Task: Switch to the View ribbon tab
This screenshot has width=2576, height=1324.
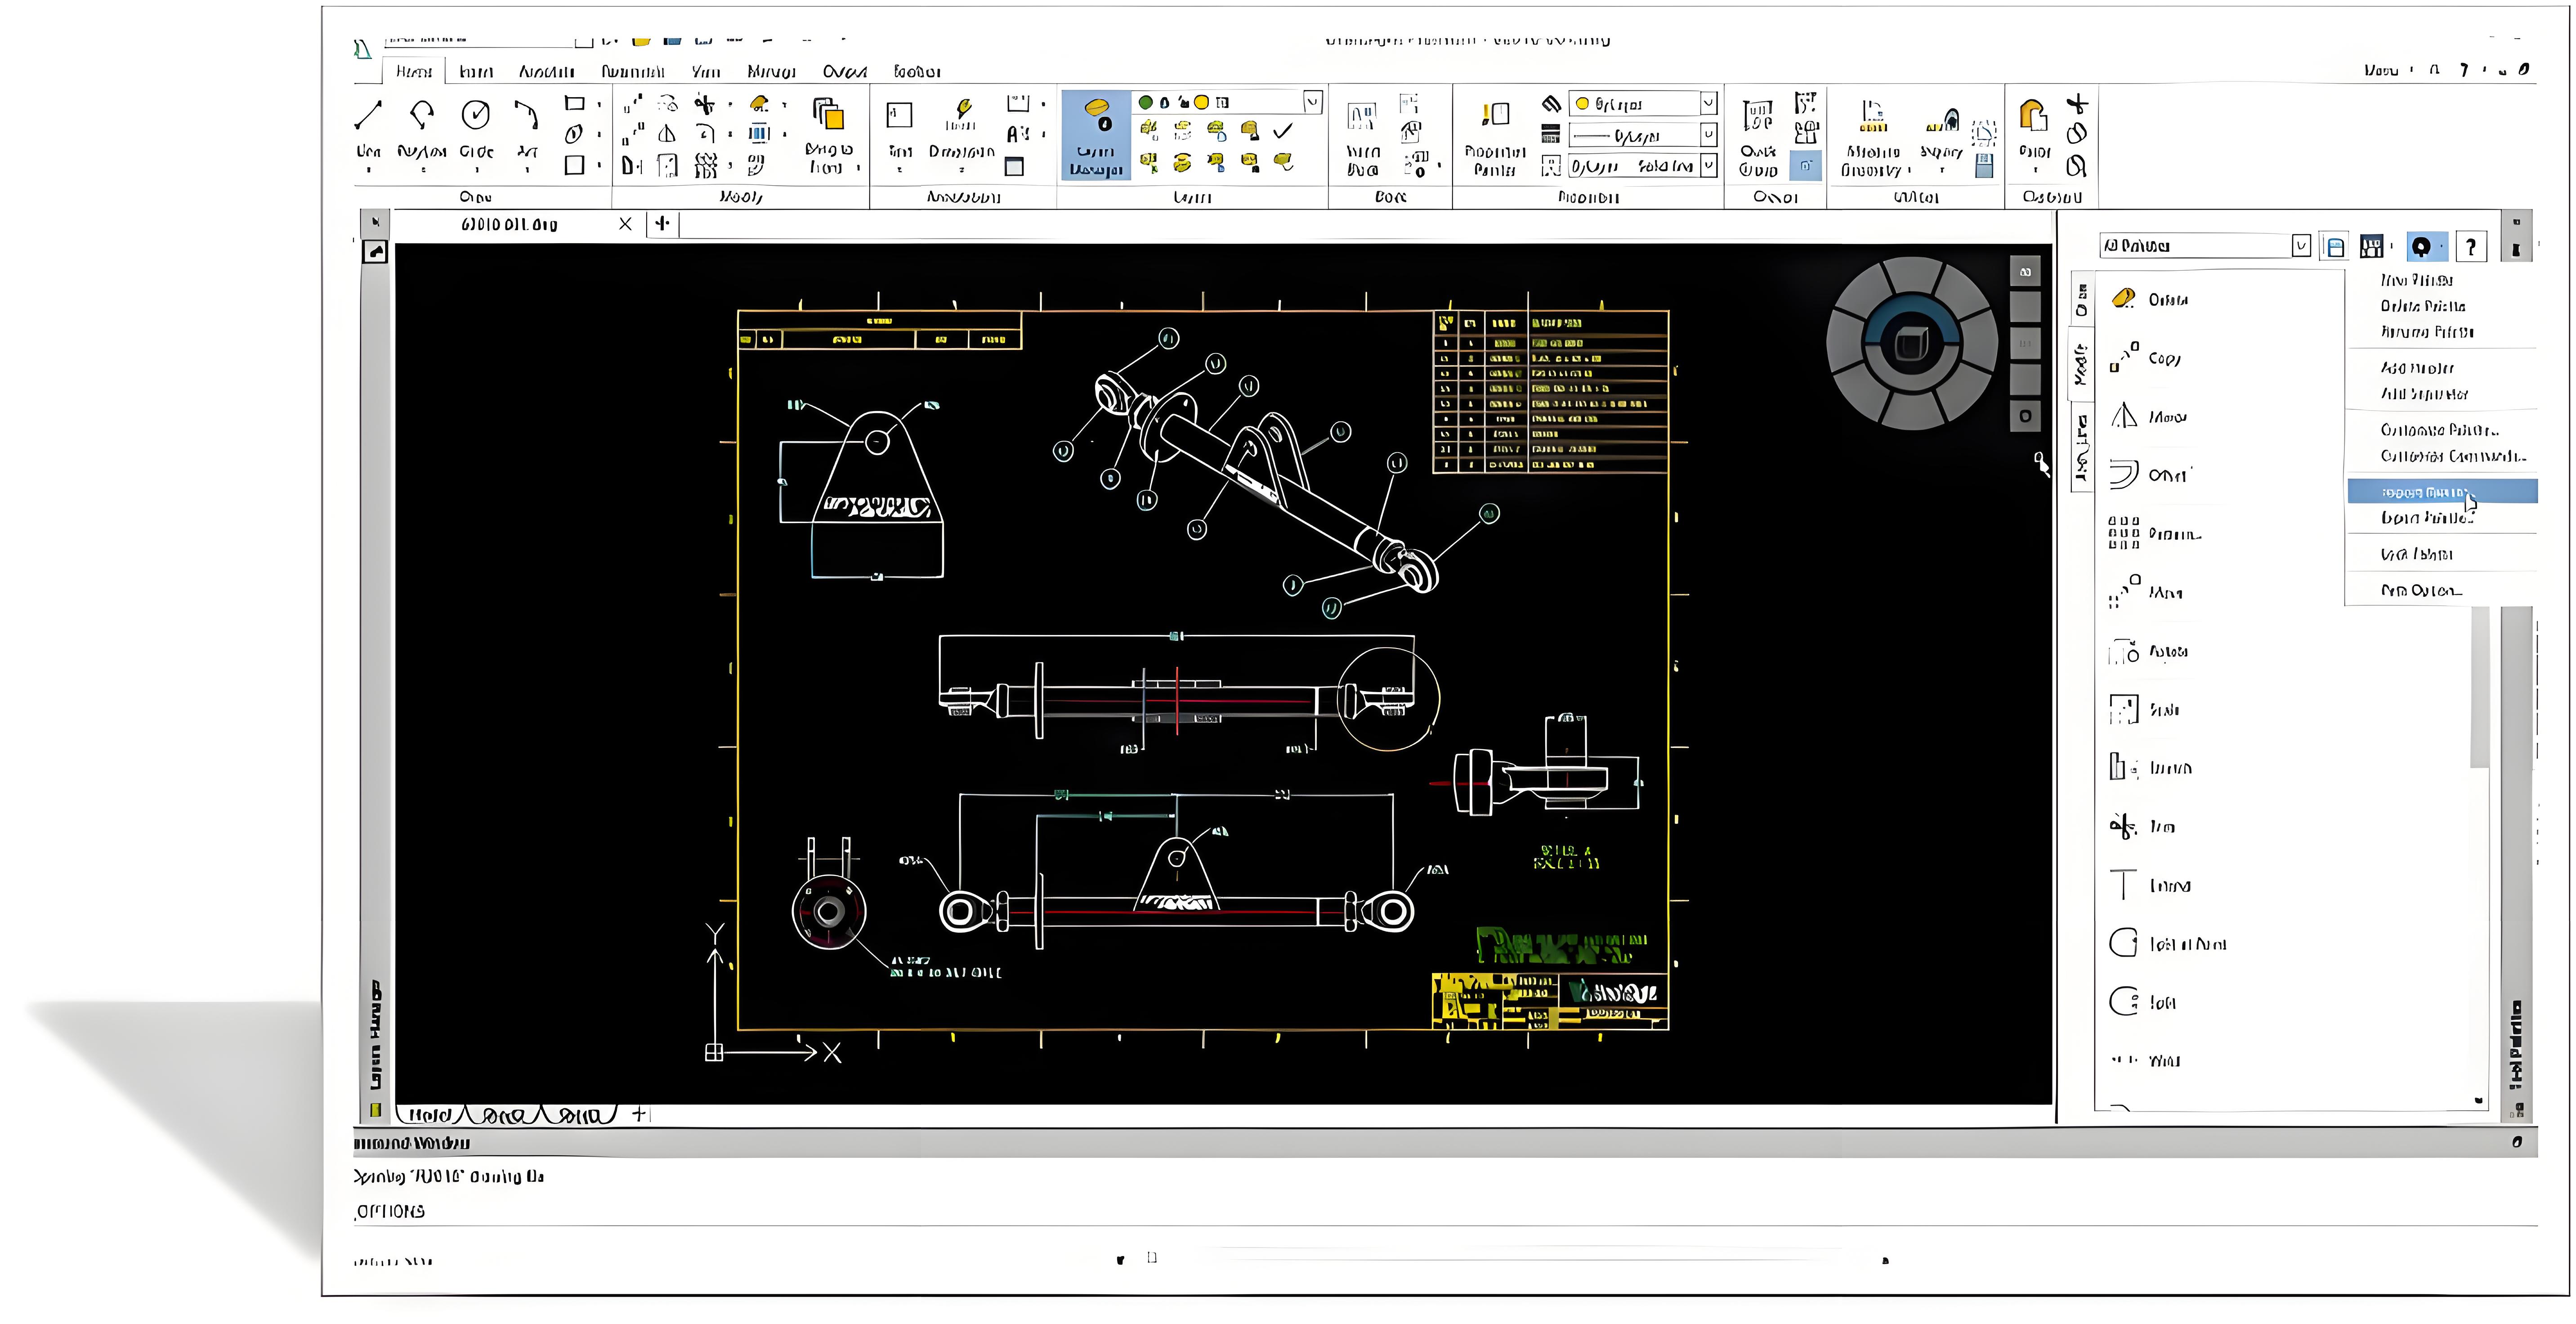Action: tap(706, 72)
